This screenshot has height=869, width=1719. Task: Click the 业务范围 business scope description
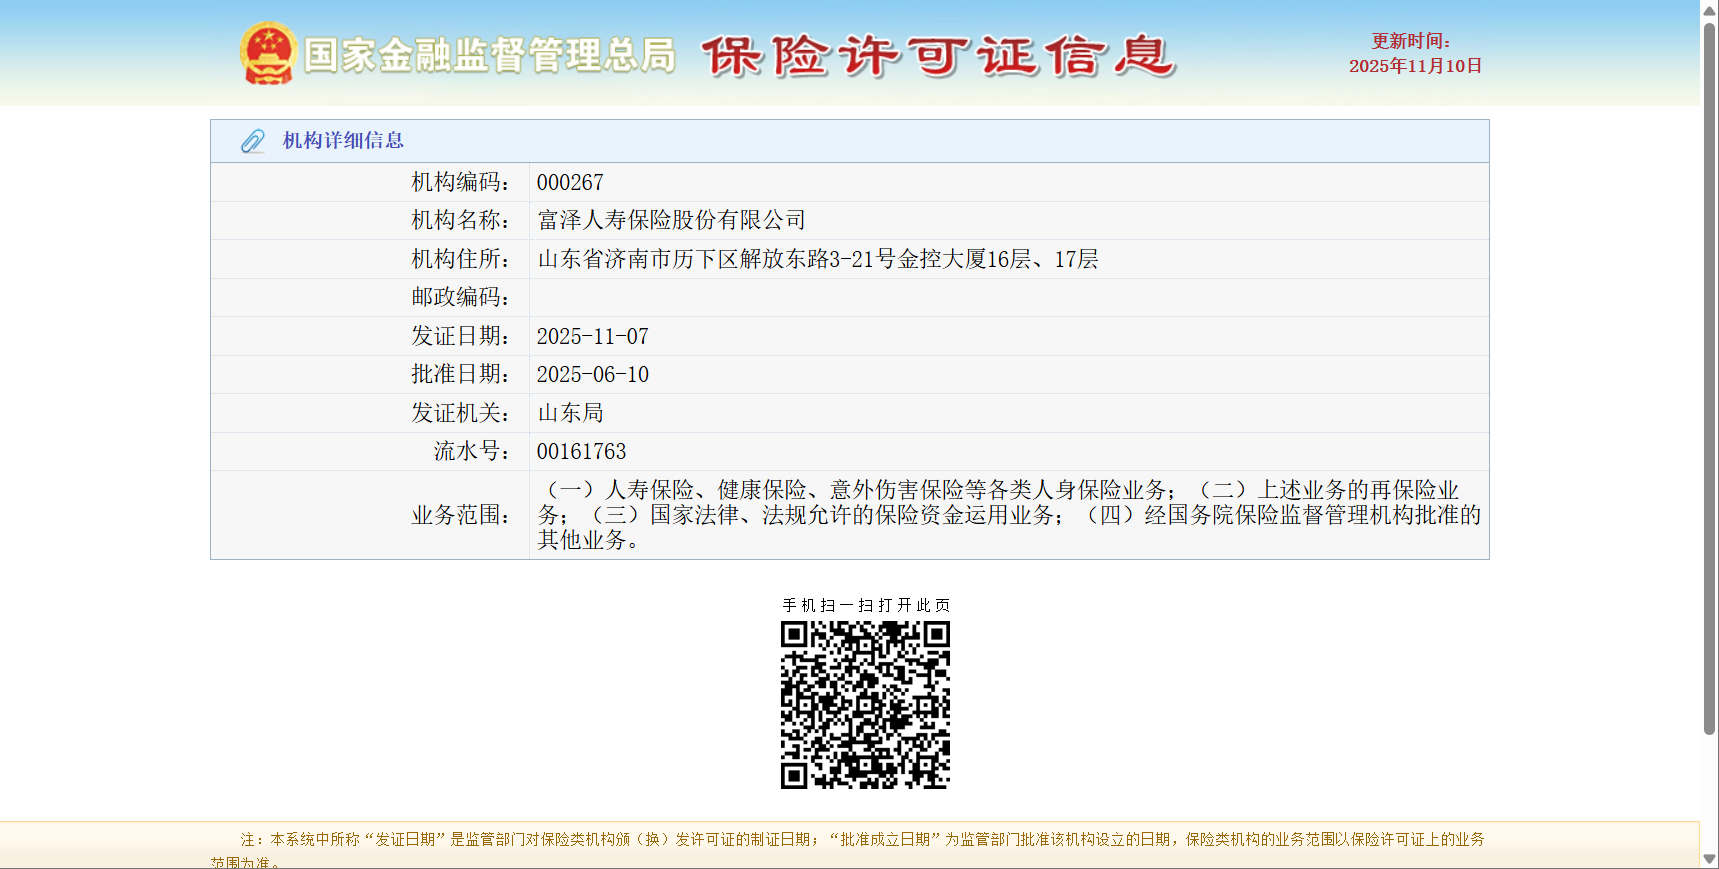(x=1008, y=514)
